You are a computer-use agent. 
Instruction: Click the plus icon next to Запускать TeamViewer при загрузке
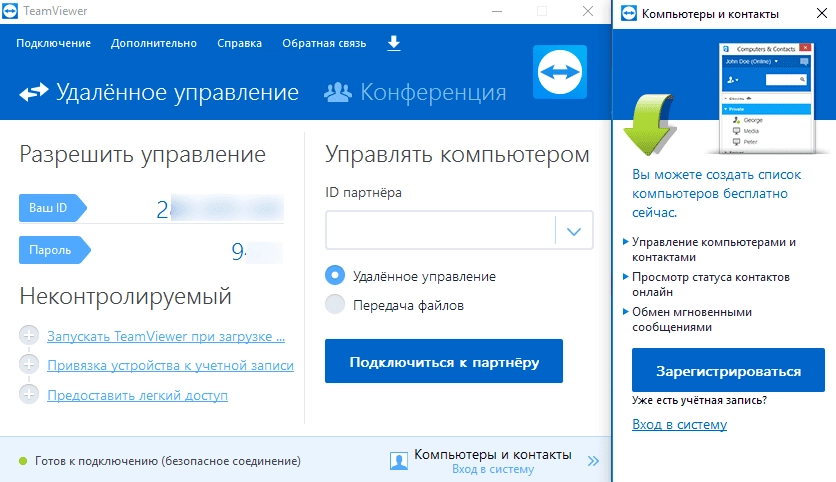[x=29, y=335]
